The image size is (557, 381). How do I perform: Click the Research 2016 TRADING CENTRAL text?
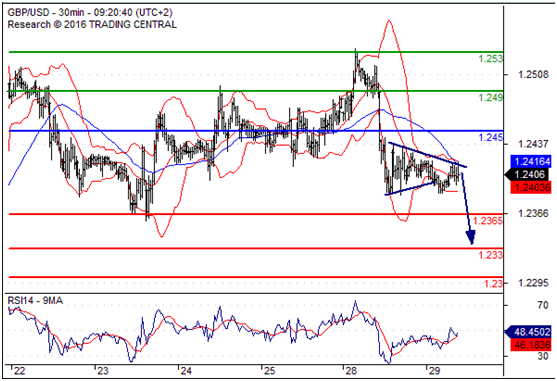pos(92,25)
